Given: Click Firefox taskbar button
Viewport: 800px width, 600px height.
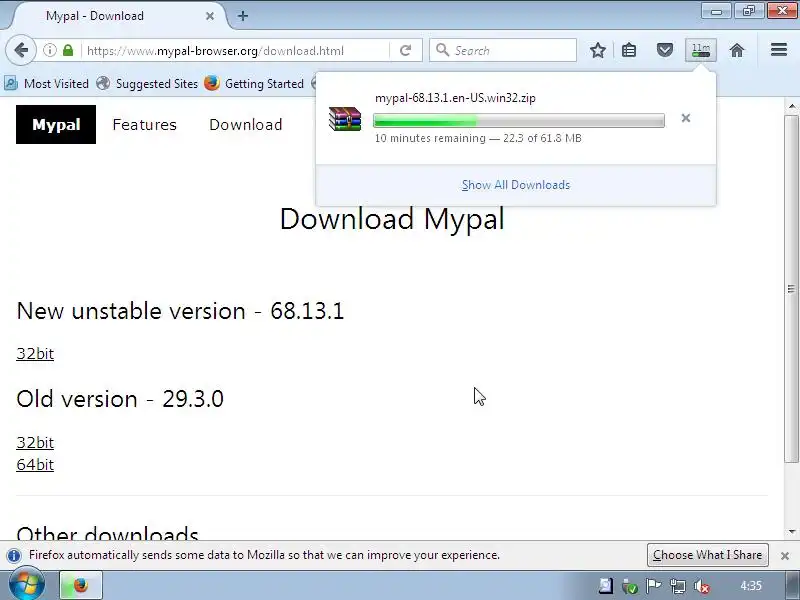Looking at the screenshot, I should 81,585.
